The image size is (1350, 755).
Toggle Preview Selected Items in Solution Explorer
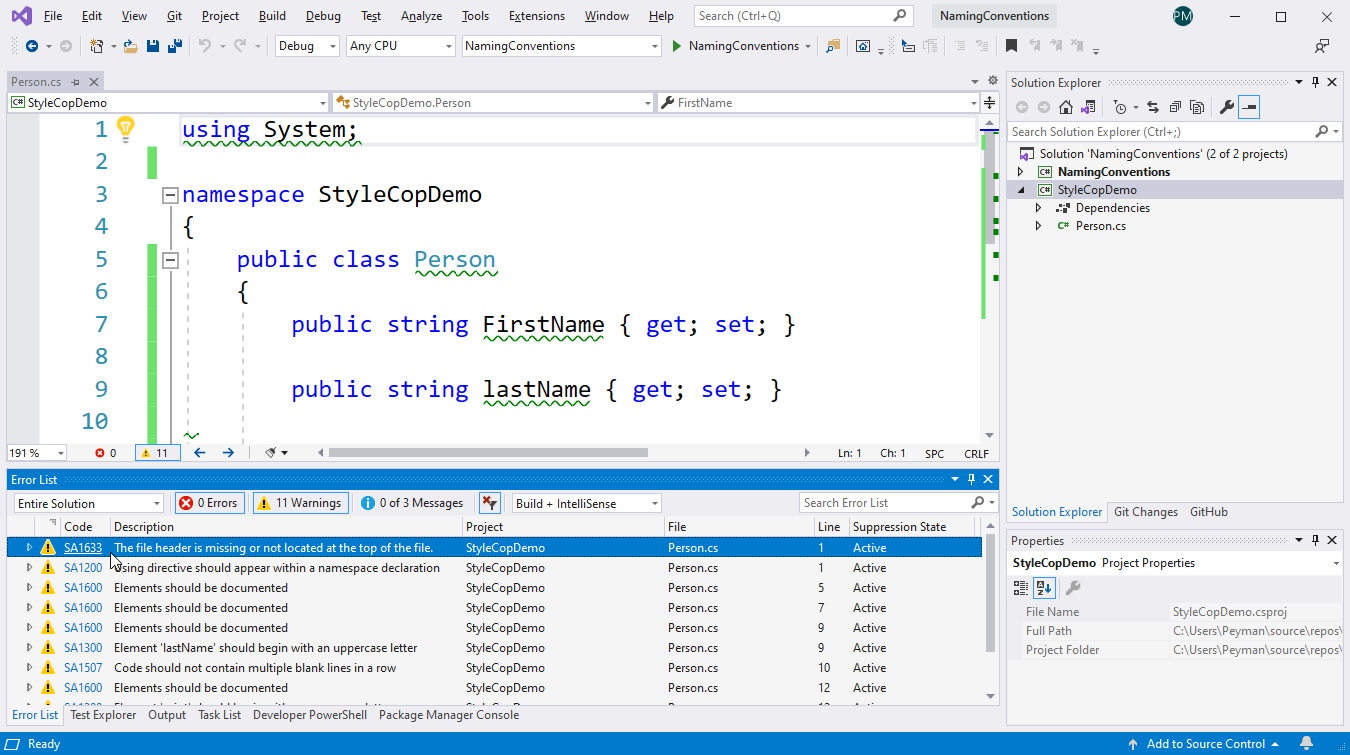(x=1248, y=107)
